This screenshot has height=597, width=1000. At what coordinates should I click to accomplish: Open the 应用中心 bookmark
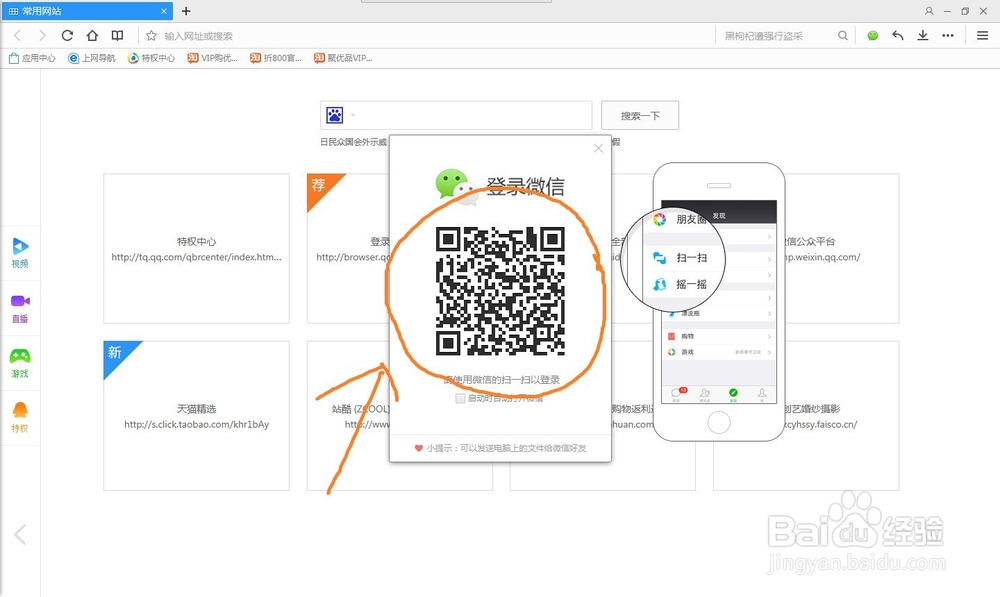(32, 58)
